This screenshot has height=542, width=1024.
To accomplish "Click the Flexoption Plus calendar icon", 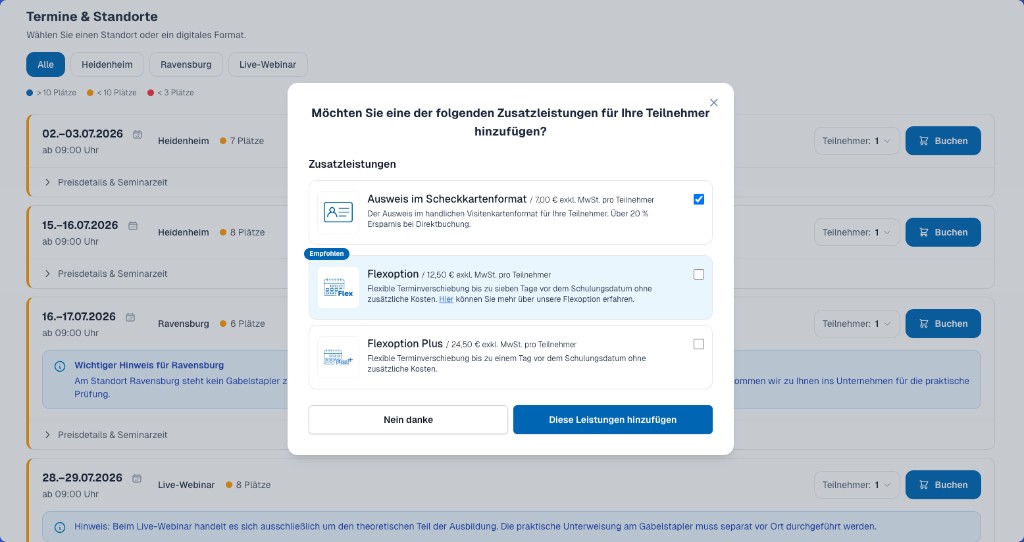I will coord(338,357).
